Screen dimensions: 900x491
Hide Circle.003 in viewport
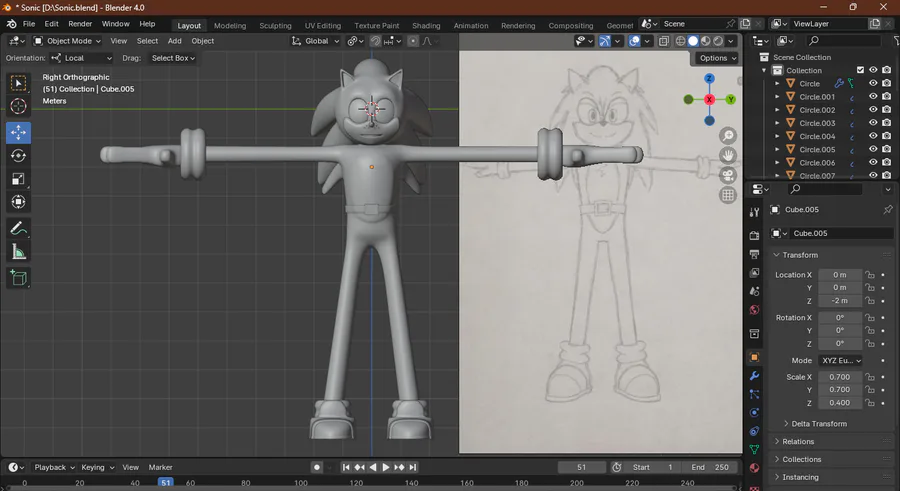coord(873,123)
